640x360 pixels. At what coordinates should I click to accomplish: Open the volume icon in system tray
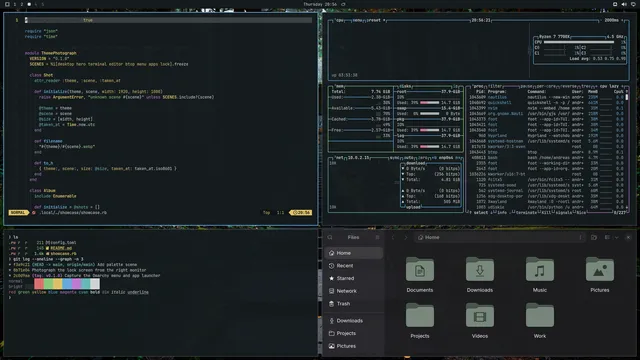624,4
